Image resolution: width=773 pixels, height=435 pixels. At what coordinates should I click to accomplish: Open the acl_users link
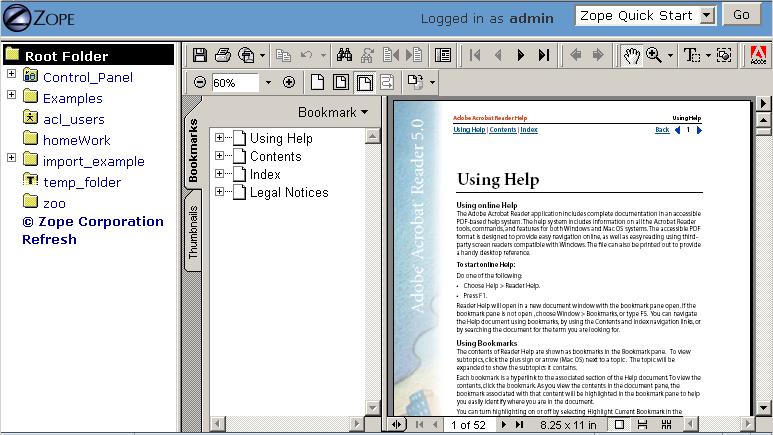[74, 119]
